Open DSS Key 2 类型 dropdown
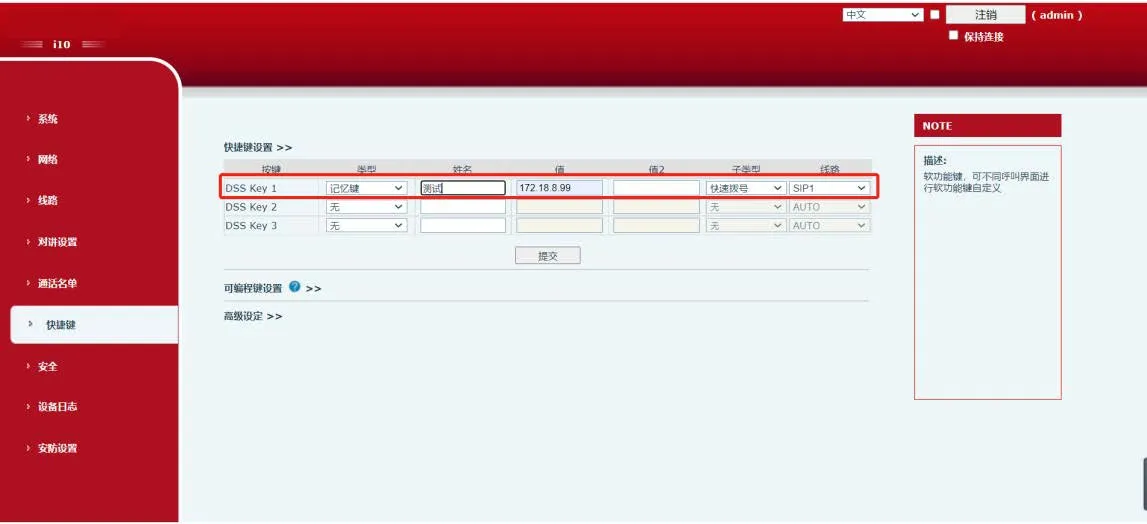Screen dimensions: 1147x524 [x=367, y=207]
